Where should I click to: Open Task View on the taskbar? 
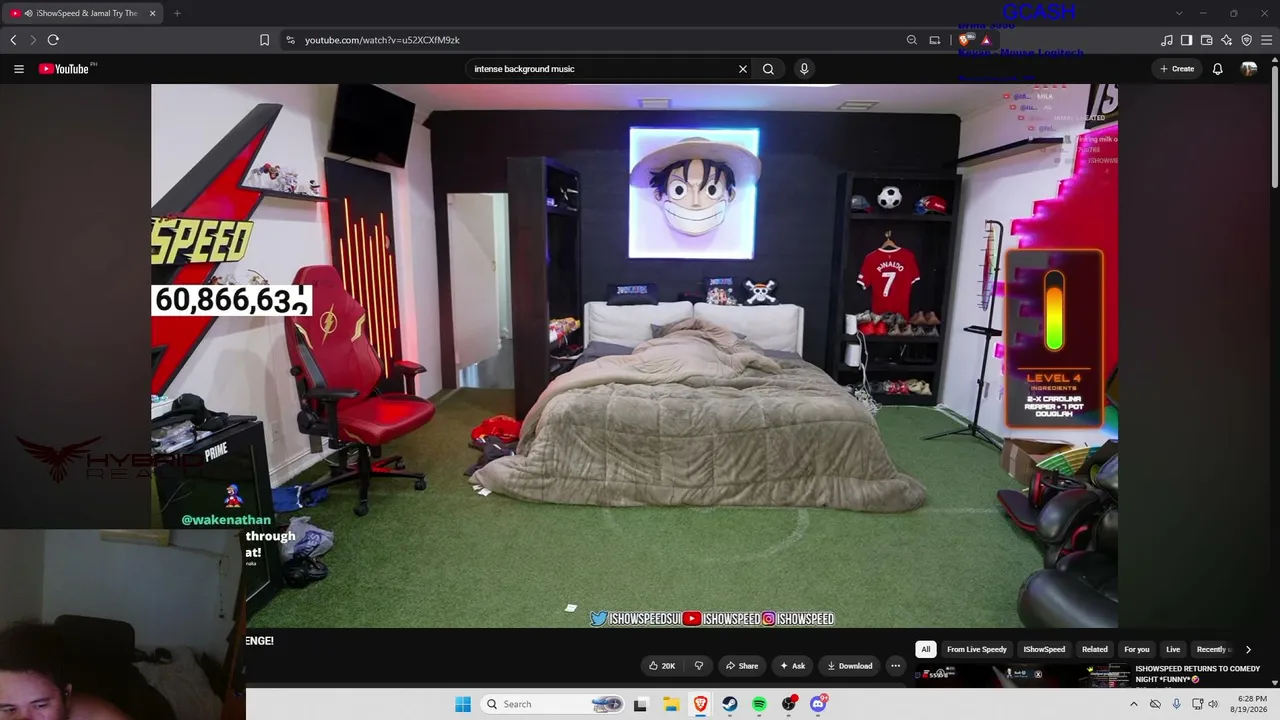[640, 704]
